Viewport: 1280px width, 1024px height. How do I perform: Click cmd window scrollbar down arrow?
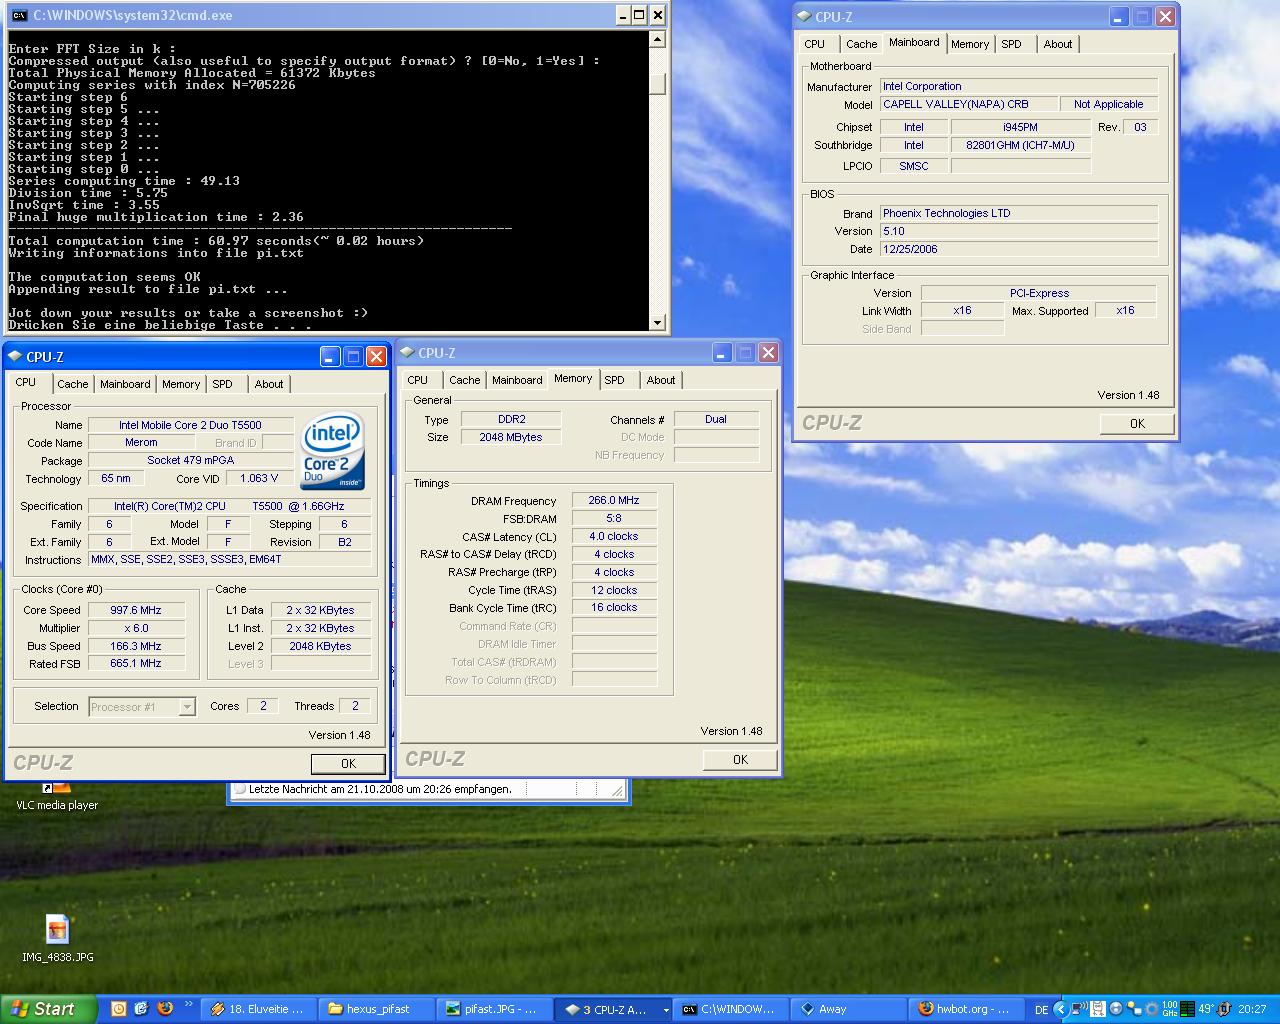point(657,322)
